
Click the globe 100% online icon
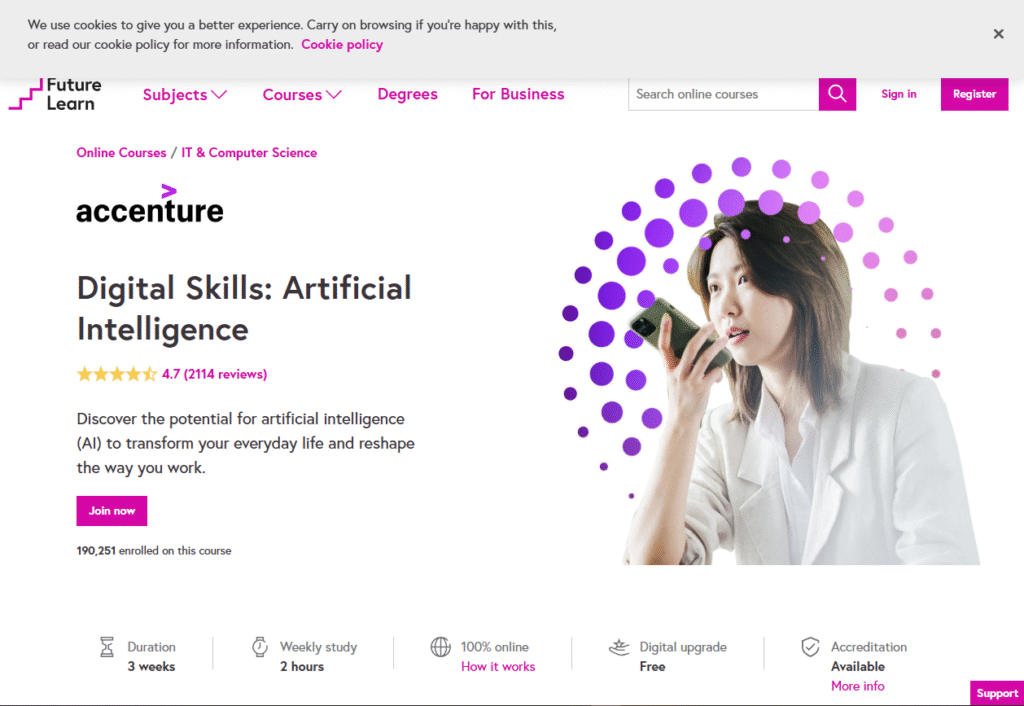click(x=440, y=647)
